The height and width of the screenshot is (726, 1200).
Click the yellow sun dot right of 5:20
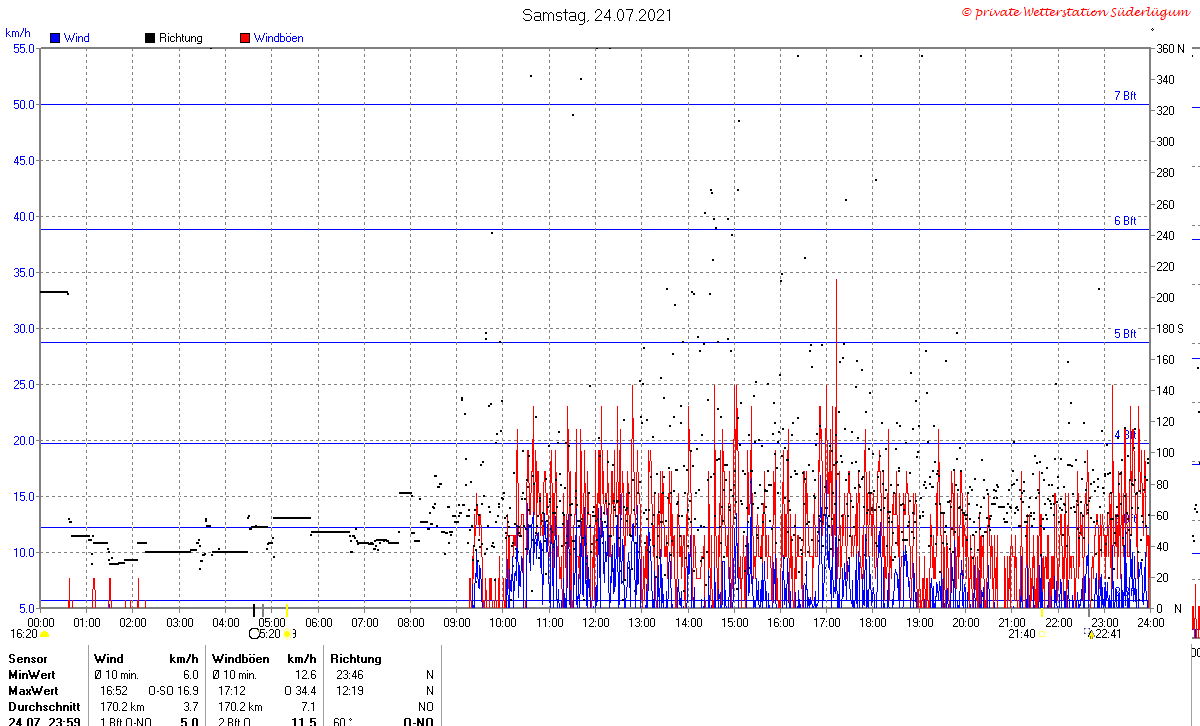click(287, 634)
